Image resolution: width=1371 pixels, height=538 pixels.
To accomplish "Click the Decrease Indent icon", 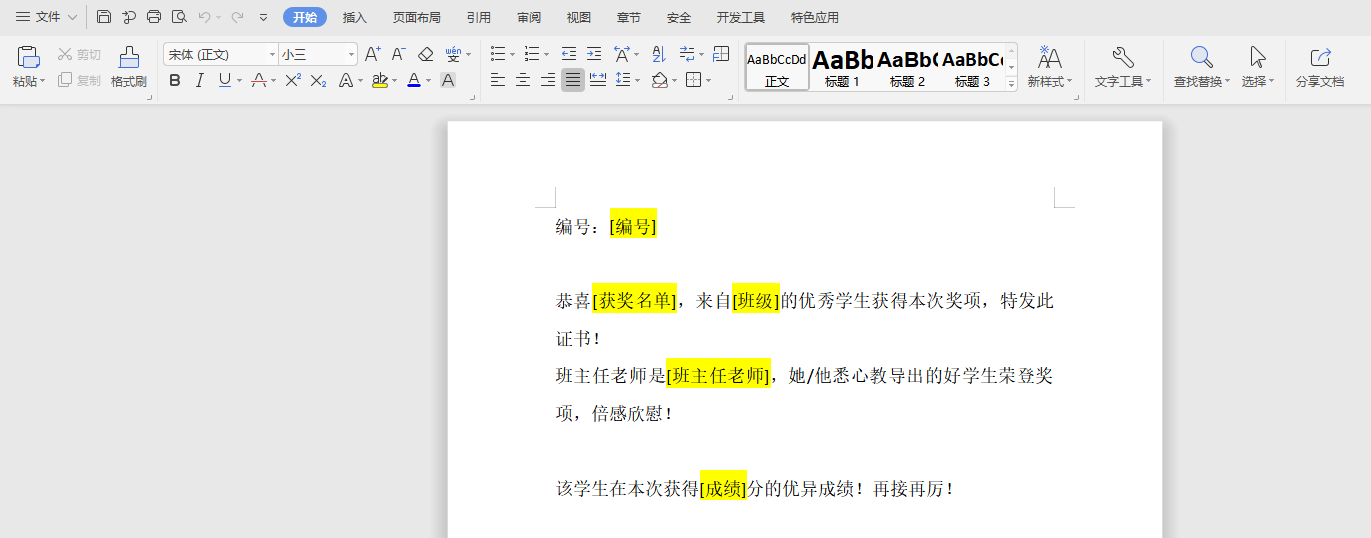I will click(x=569, y=54).
